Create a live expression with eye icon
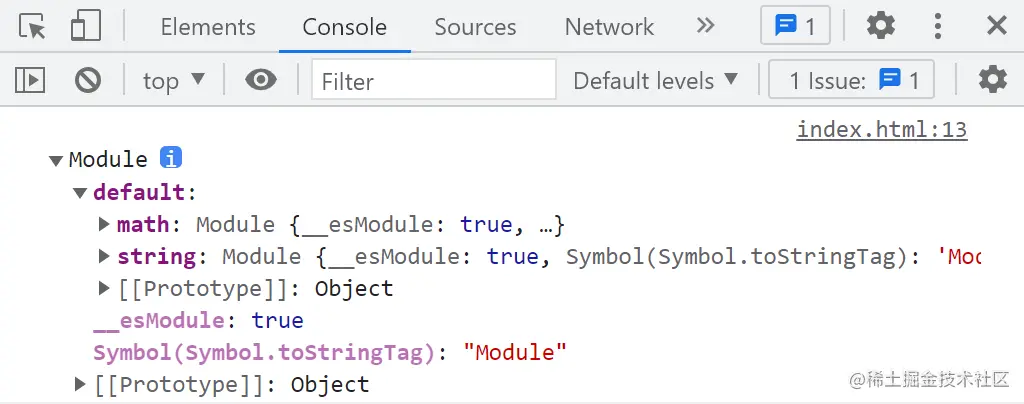1024x404 pixels. point(261,80)
